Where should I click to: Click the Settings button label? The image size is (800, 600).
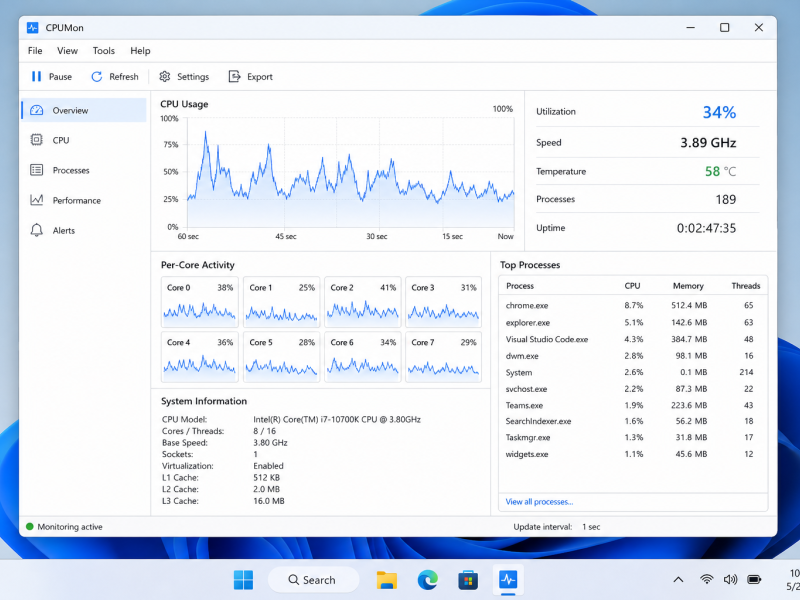click(x=193, y=77)
